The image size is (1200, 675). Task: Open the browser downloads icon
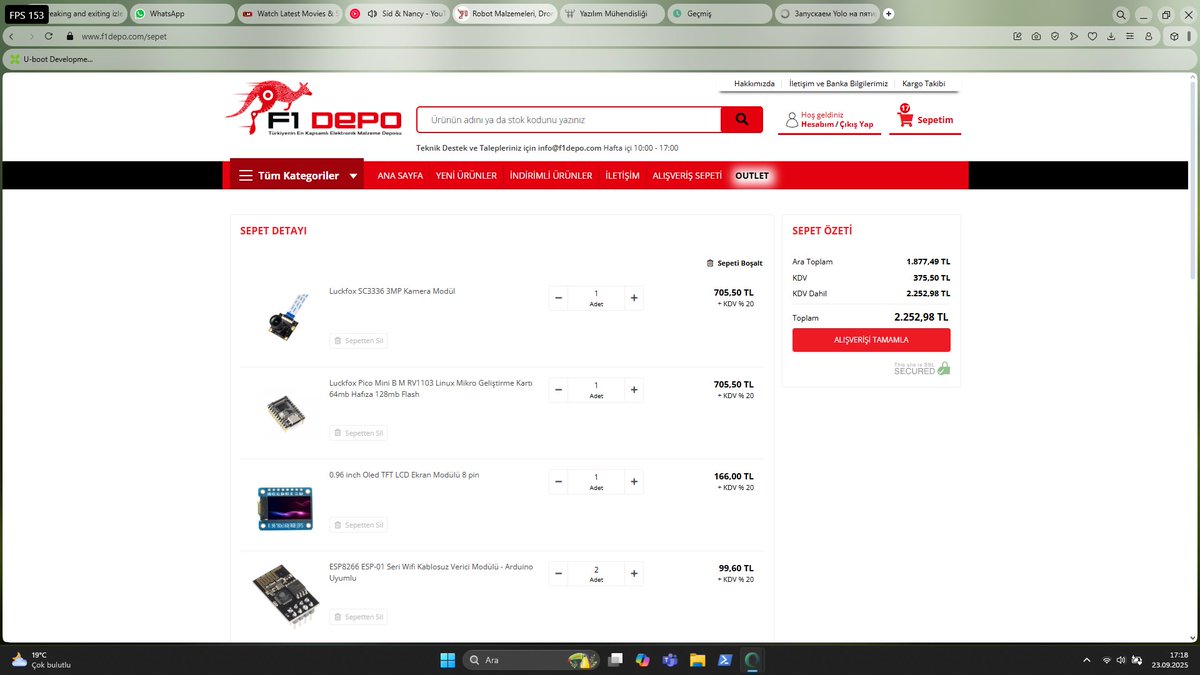[1112, 36]
